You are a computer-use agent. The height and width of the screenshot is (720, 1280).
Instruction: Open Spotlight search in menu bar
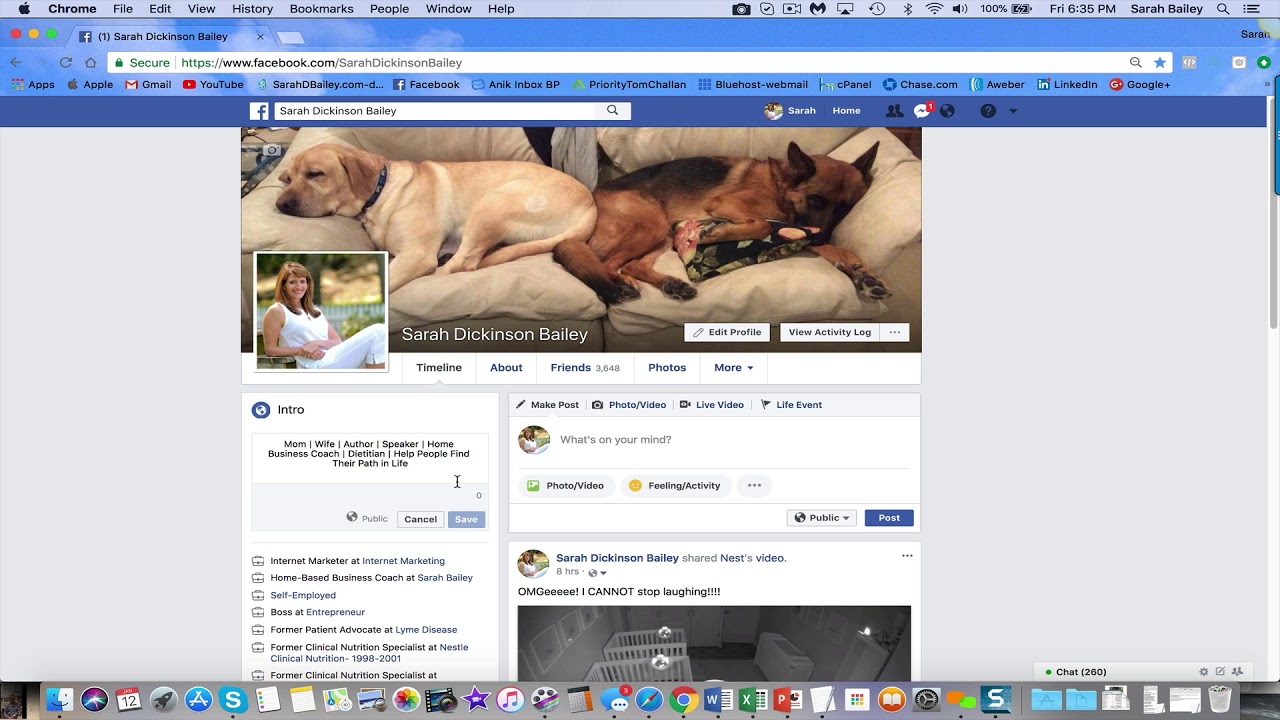[1223, 9]
